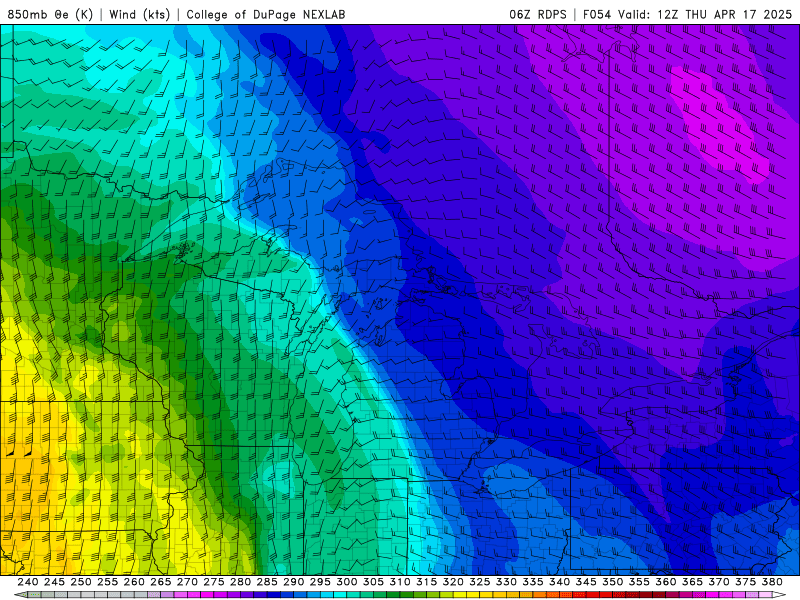Click the 370 value on the color scale

point(719,582)
